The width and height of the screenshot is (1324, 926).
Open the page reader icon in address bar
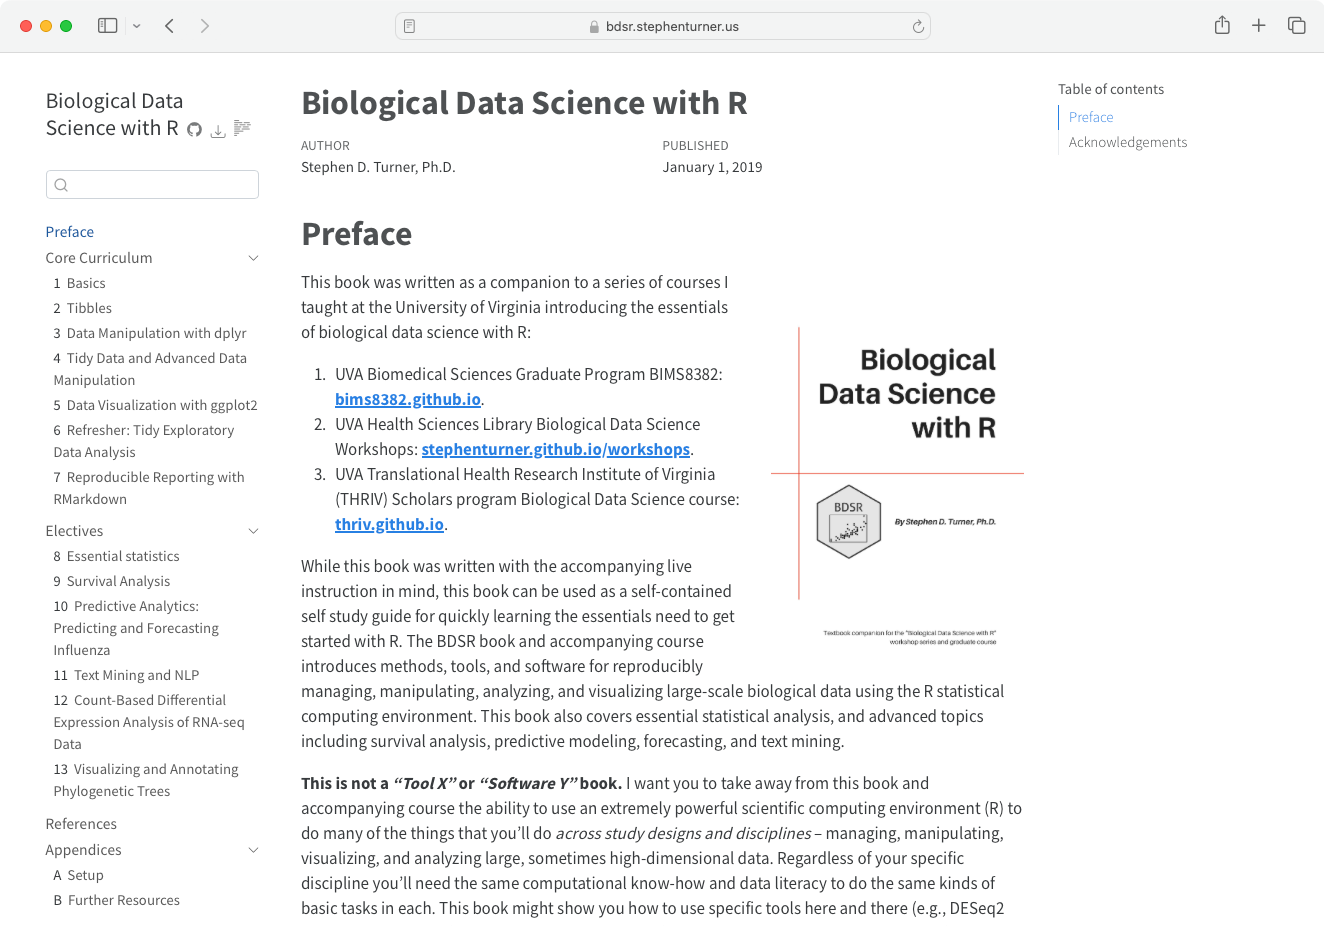pyautogui.click(x=410, y=27)
